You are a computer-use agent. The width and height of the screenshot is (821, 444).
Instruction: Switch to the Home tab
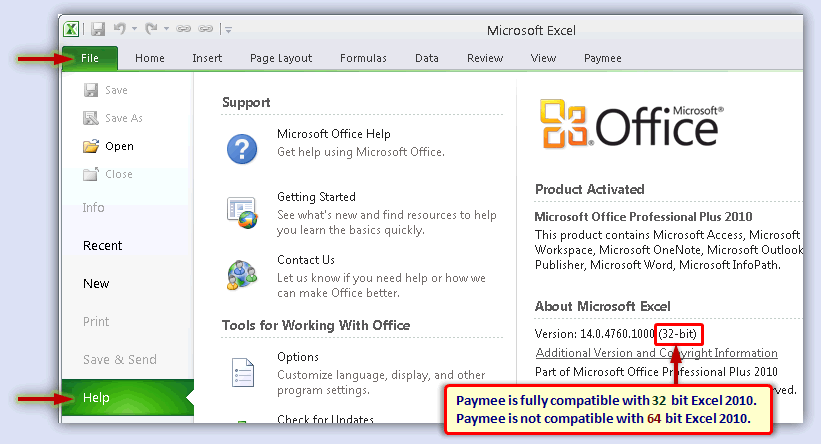(150, 58)
